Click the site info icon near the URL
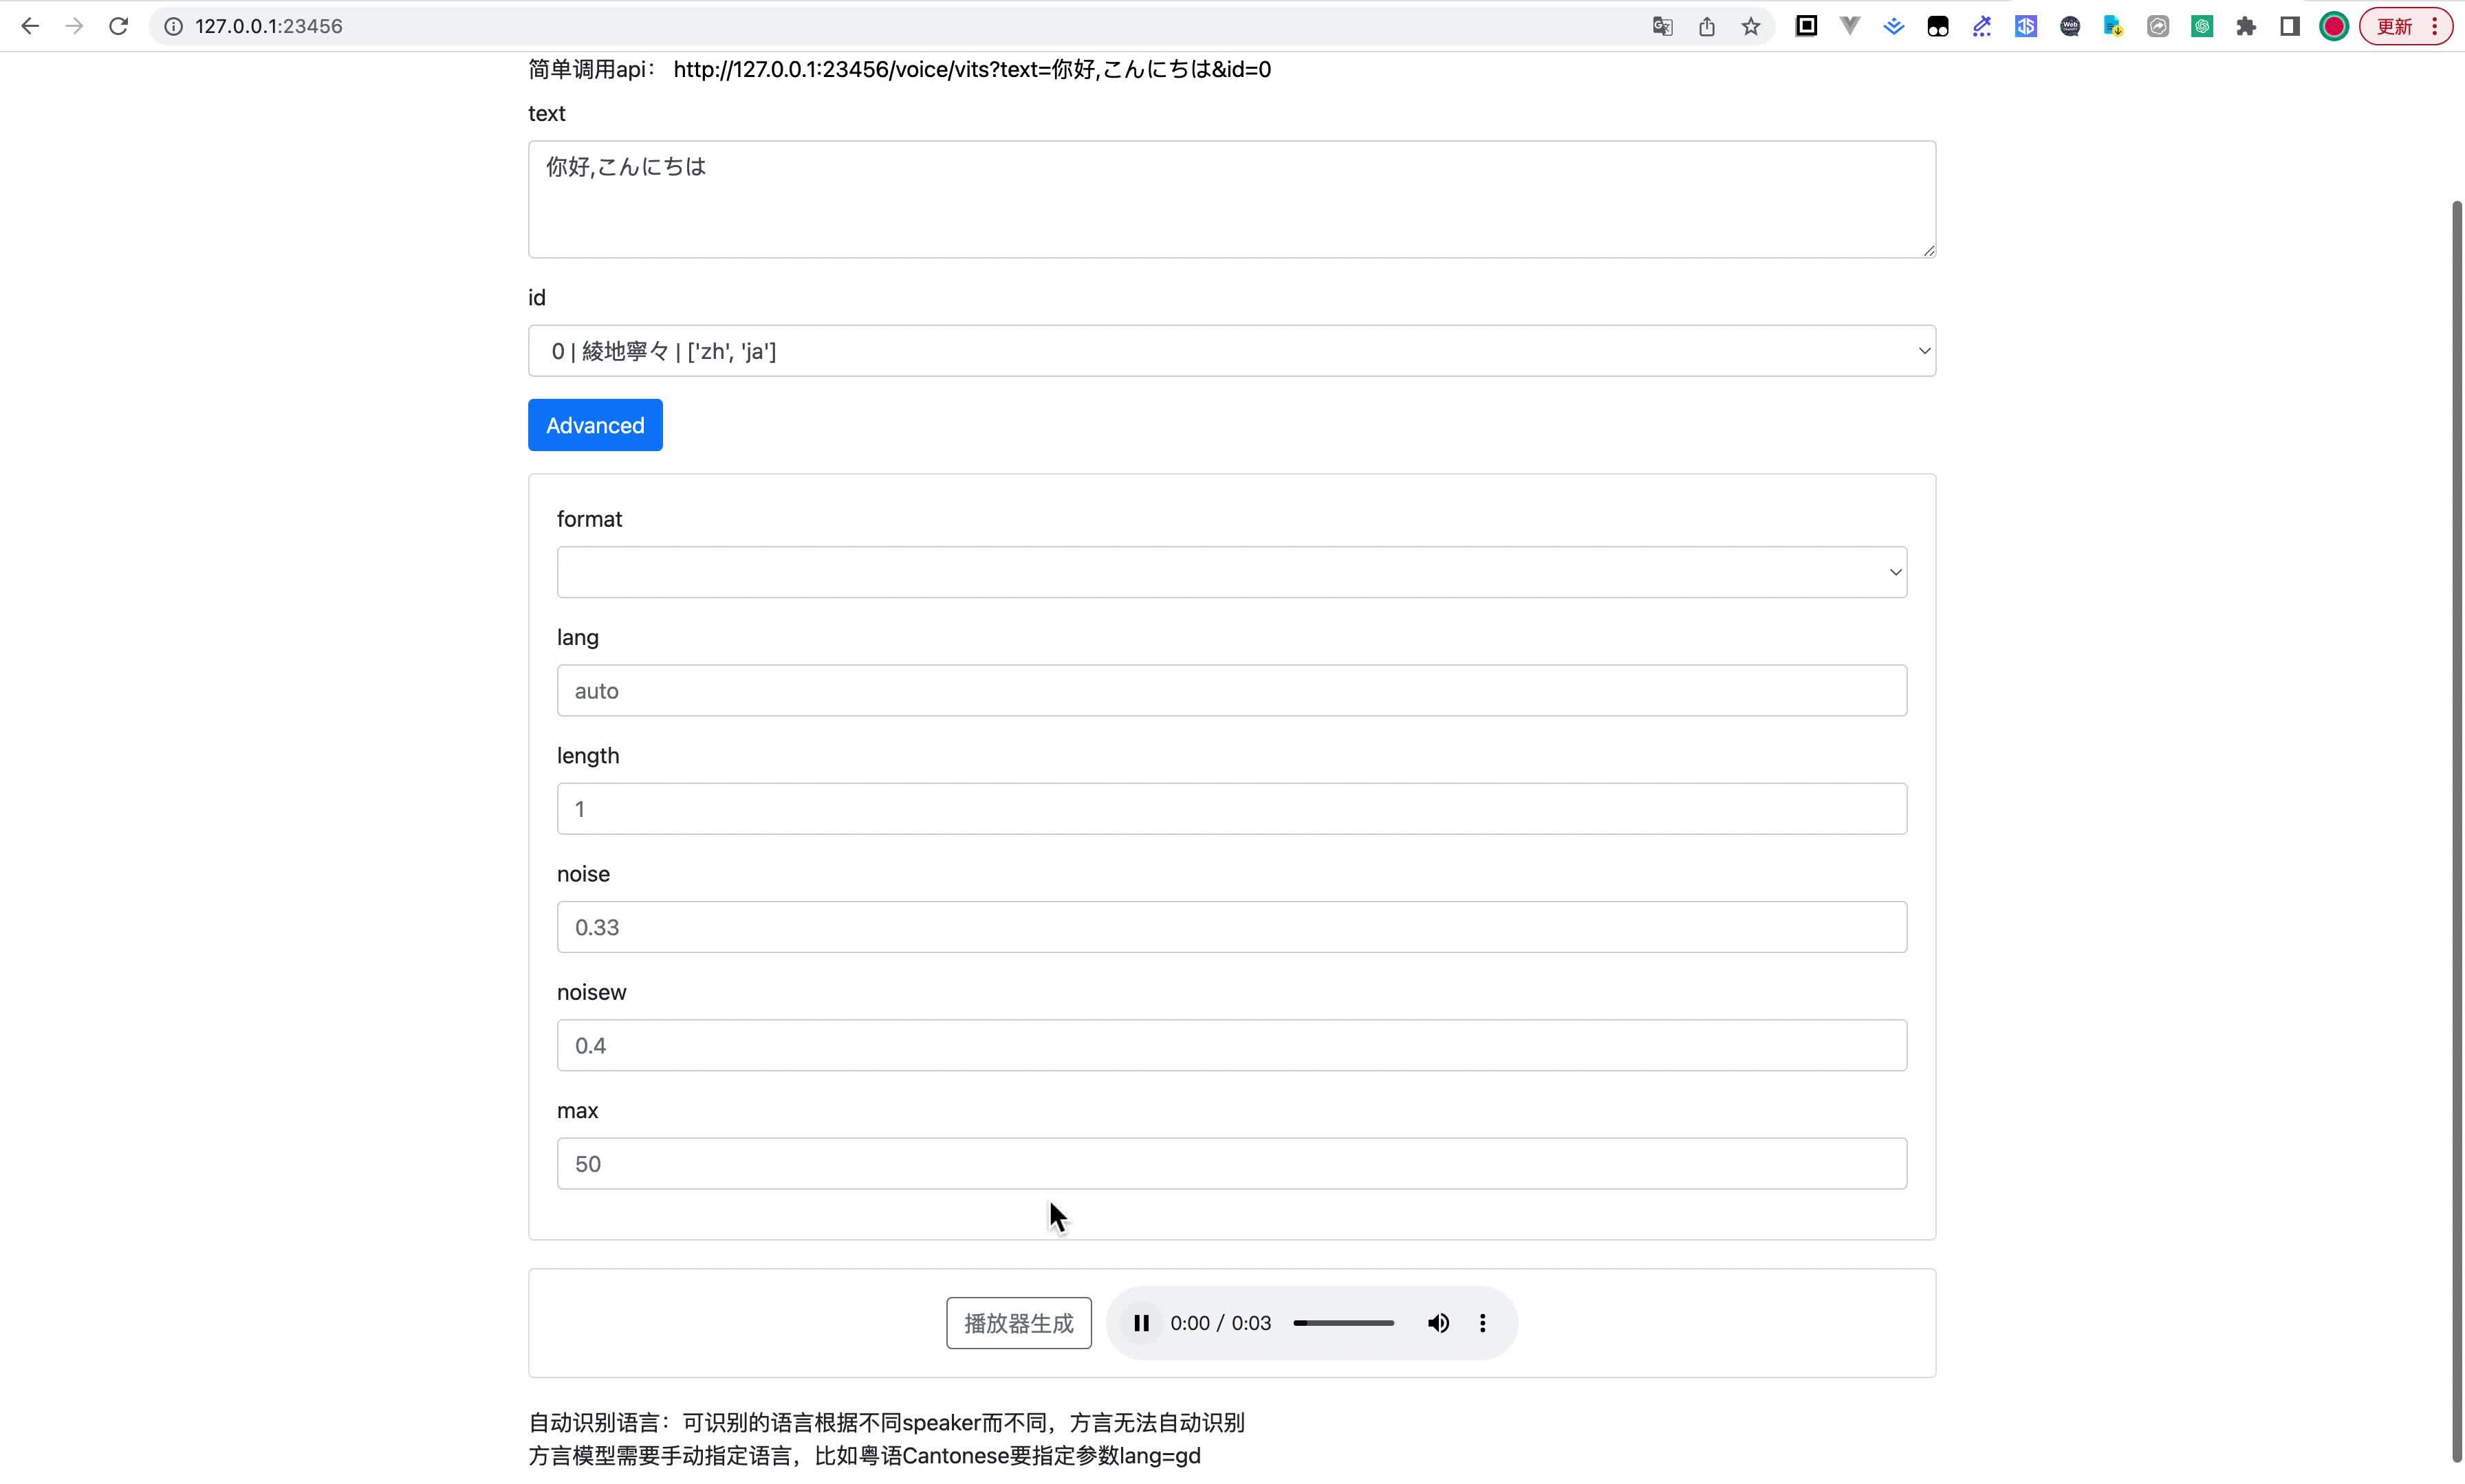This screenshot has height=1484, width=2465. [x=173, y=26]
